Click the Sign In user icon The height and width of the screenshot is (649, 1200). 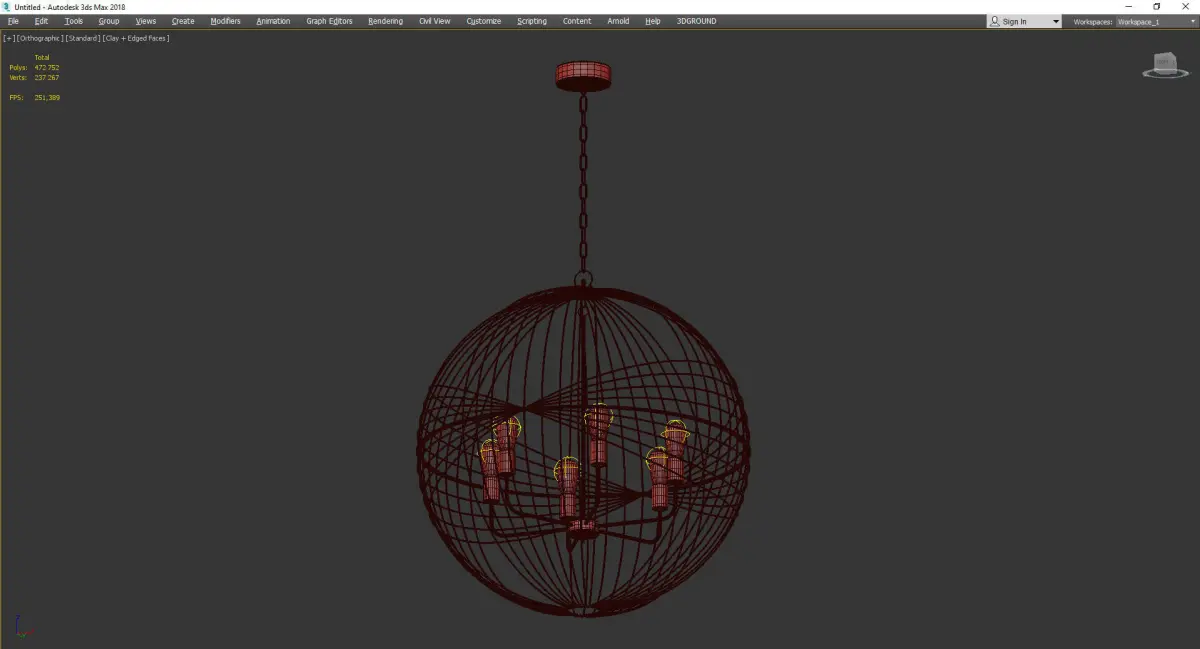[x=995, y=21]
